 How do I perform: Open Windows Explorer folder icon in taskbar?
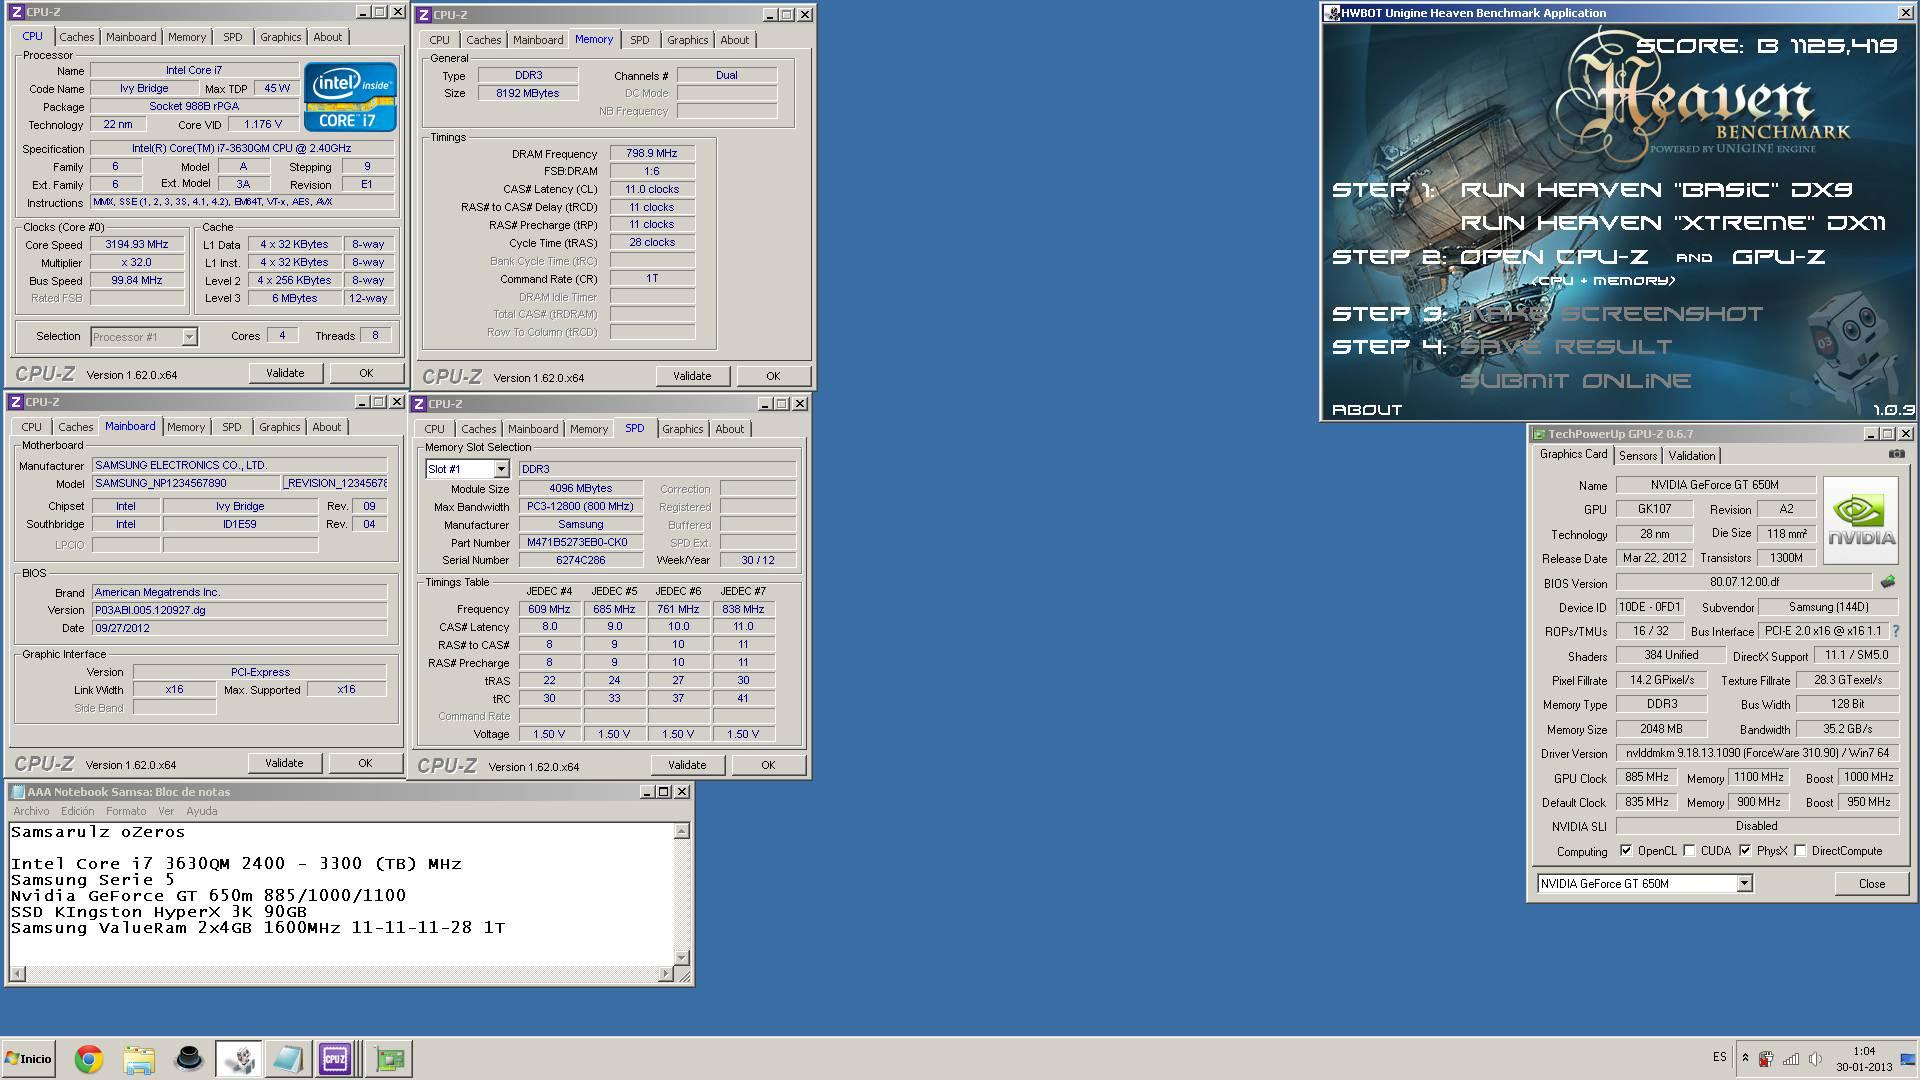(x=139, y=1059)
